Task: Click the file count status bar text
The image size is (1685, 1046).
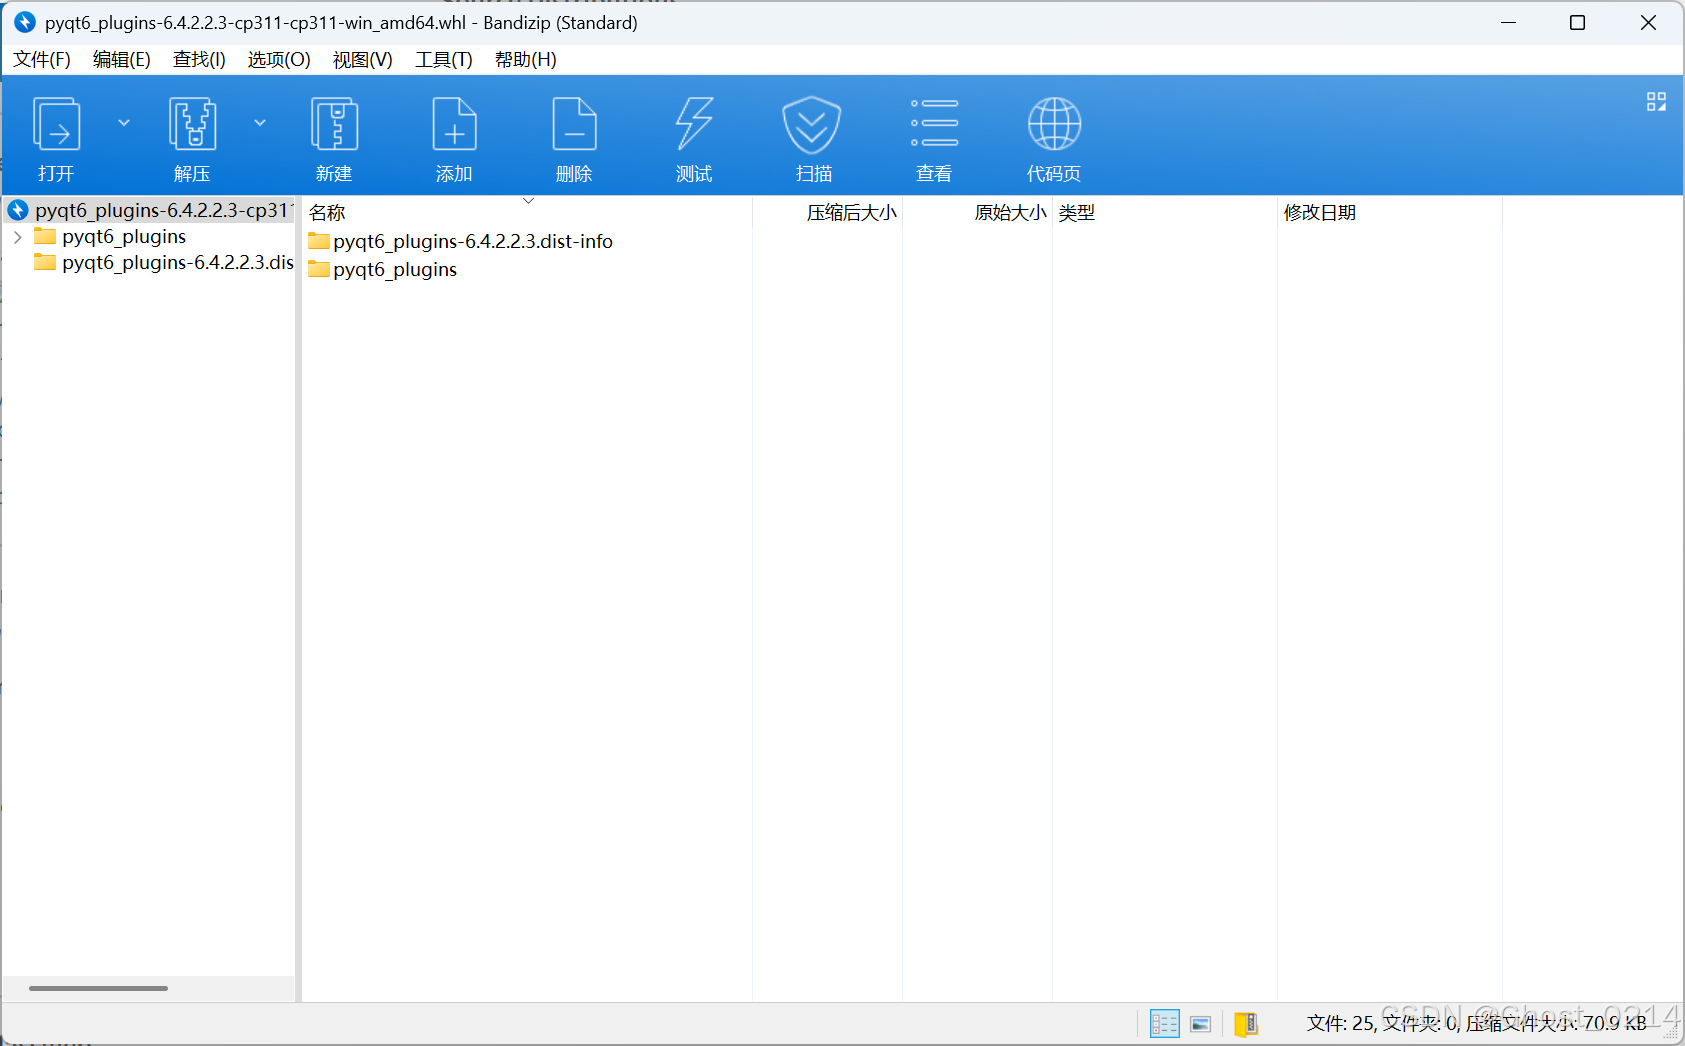Action: [1476, 1023]
